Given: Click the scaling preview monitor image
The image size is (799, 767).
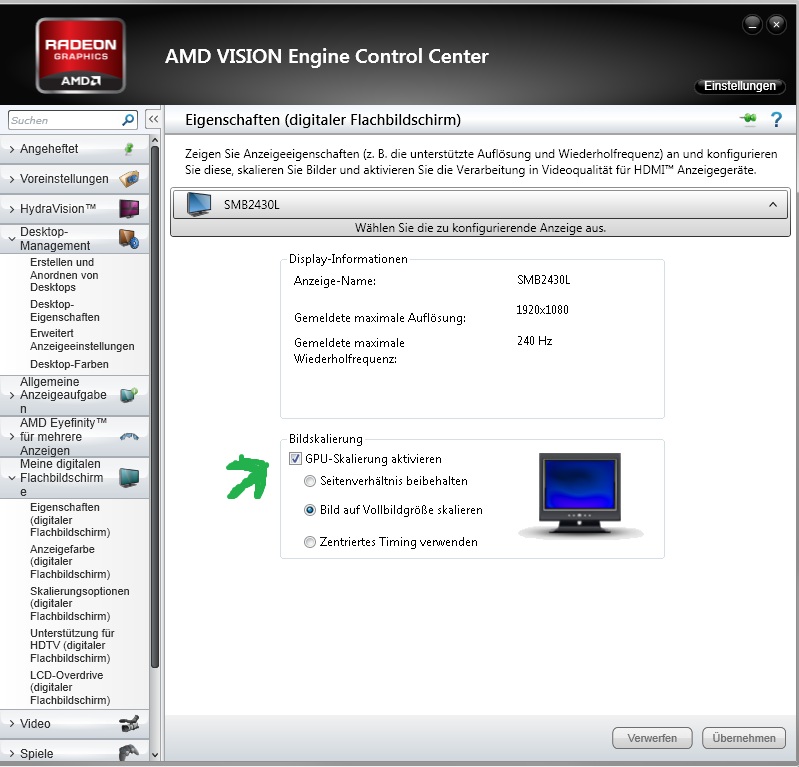Looking at the screenshot, I should coord(580,494).
